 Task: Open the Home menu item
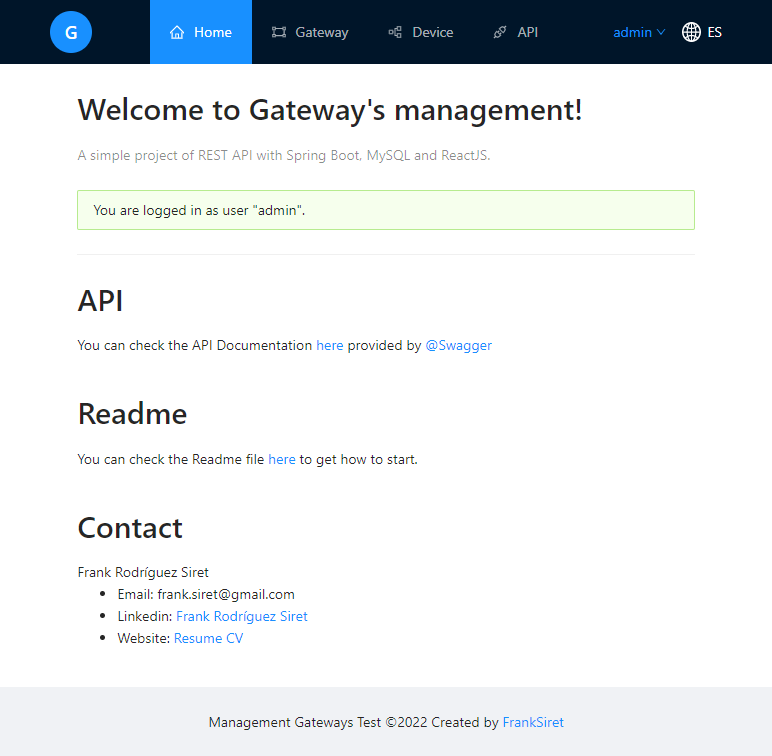tap(201, 32)
